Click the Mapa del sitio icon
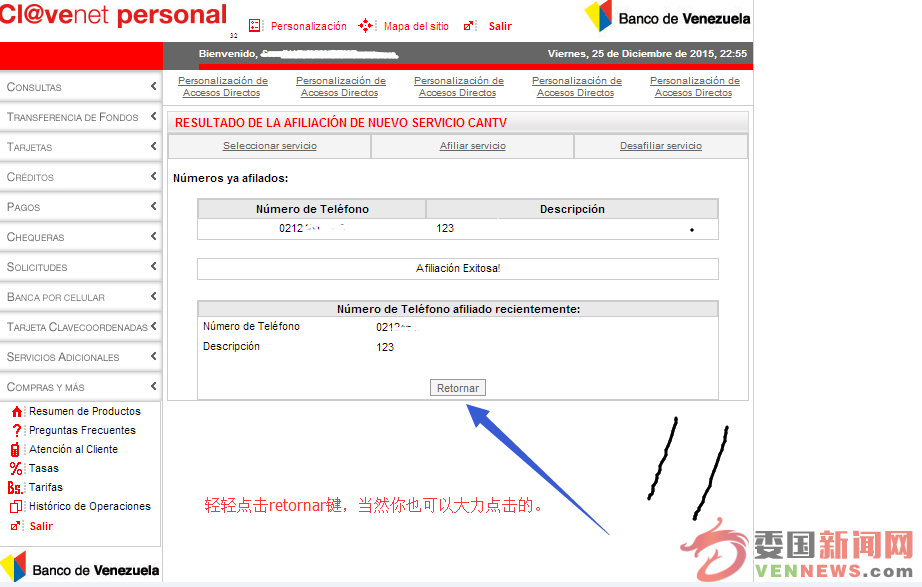The height and width of the screenshot is (587, 922). (366, 25)
